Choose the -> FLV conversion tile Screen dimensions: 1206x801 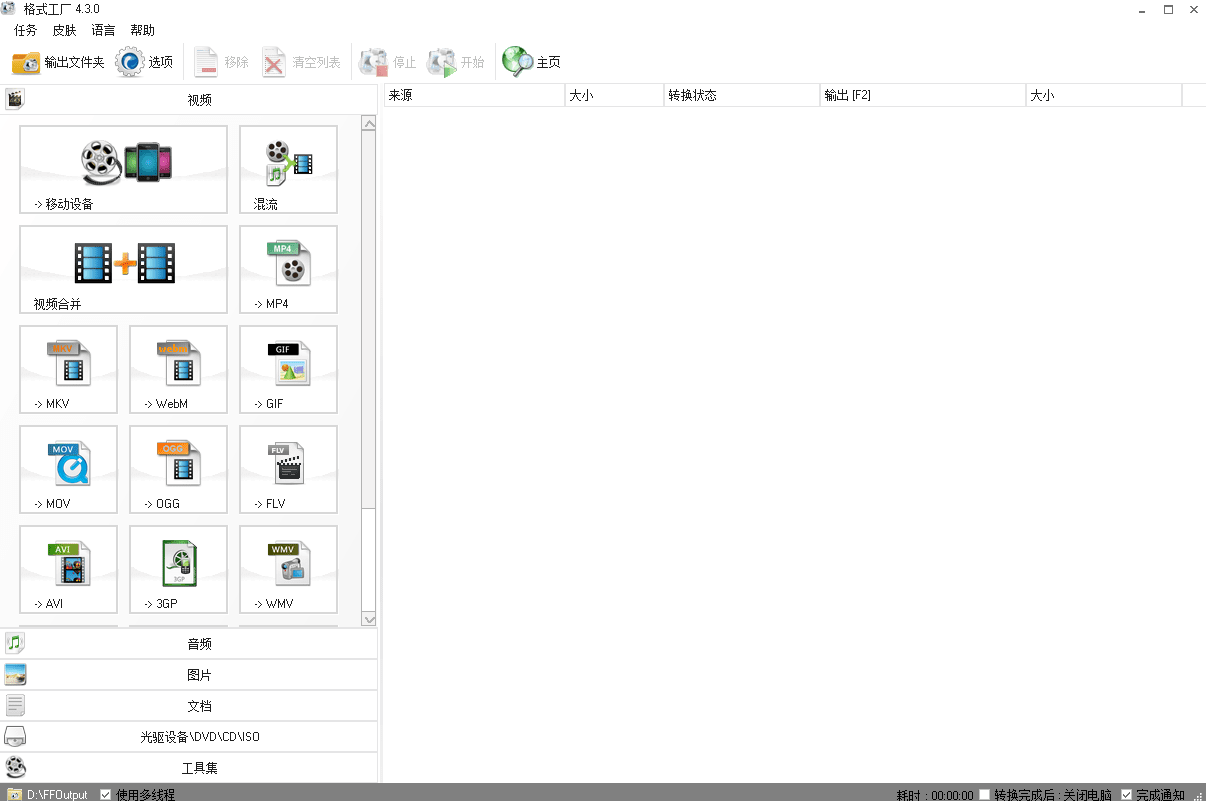(288, 469)
